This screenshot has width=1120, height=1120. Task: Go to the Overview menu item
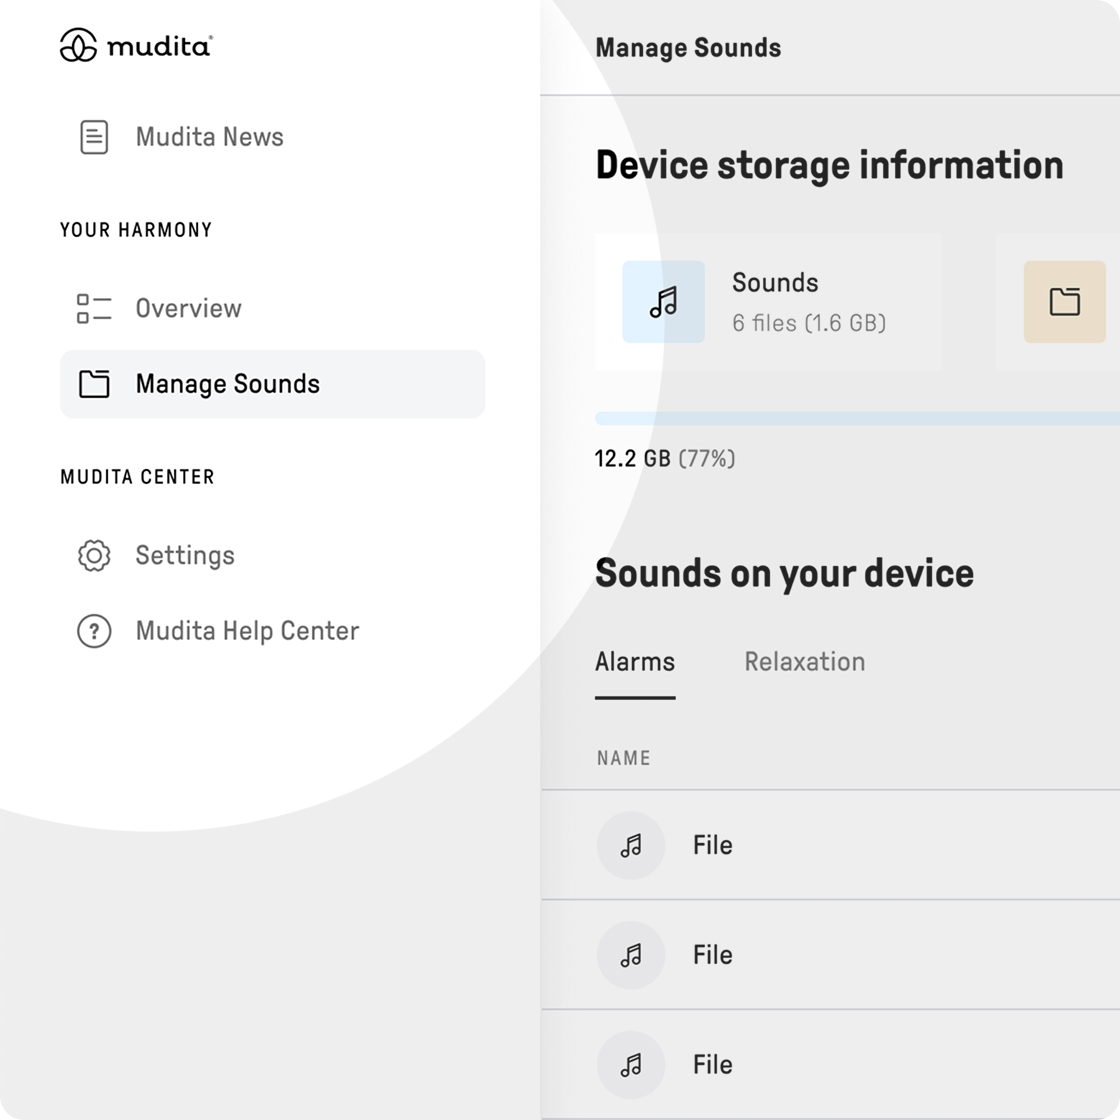[x=188, y=308]
